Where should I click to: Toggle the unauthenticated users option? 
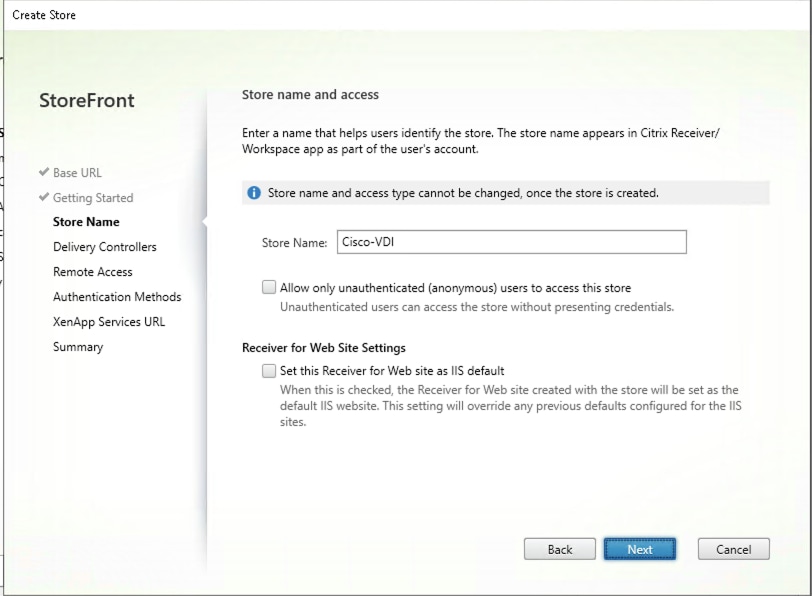[268, 287]
